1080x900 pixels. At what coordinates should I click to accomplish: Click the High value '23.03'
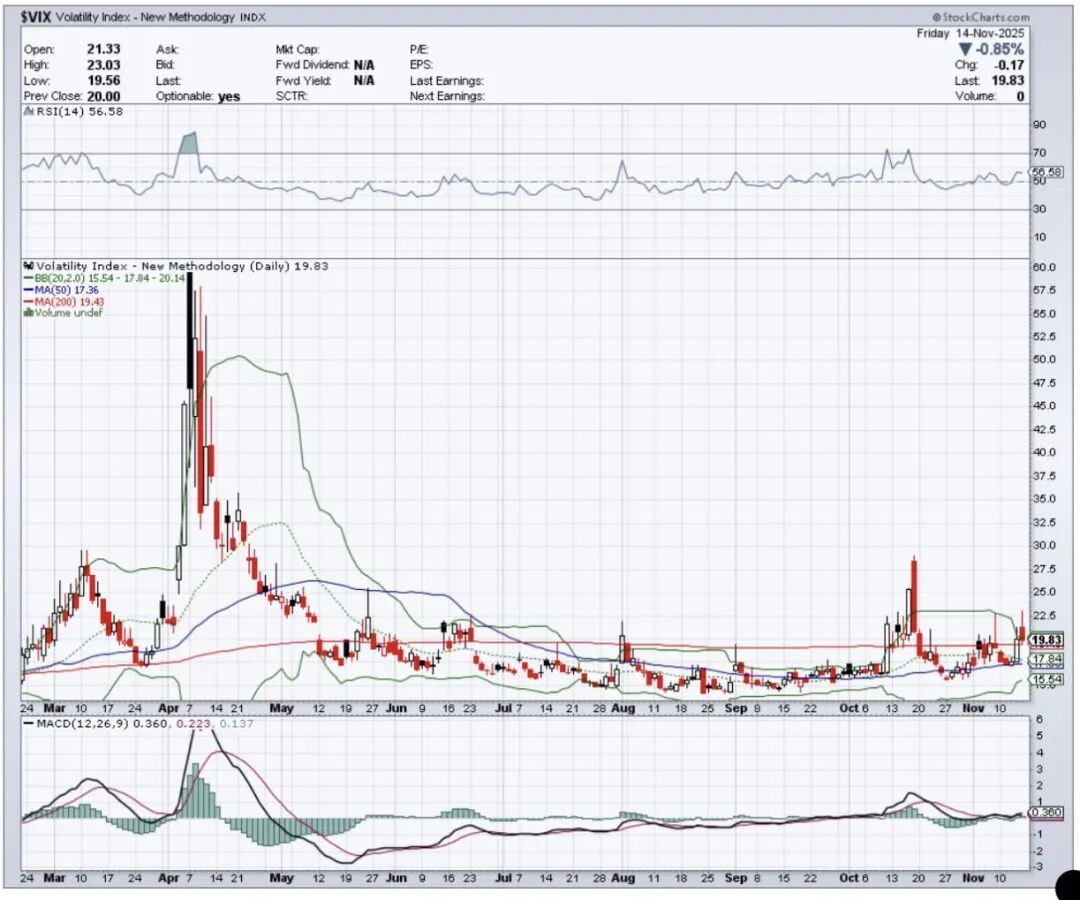103,65
